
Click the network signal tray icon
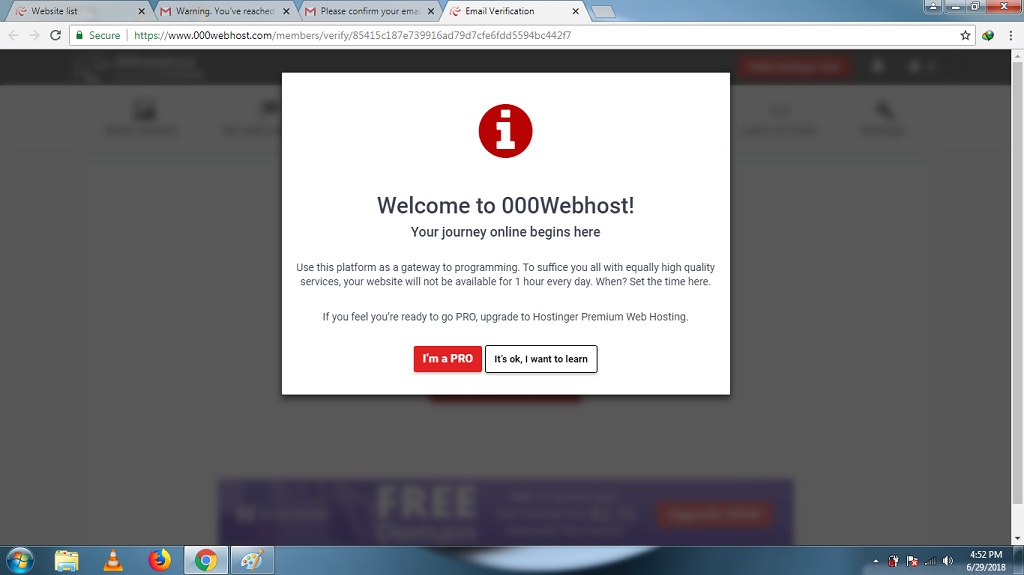coord(930,561)
